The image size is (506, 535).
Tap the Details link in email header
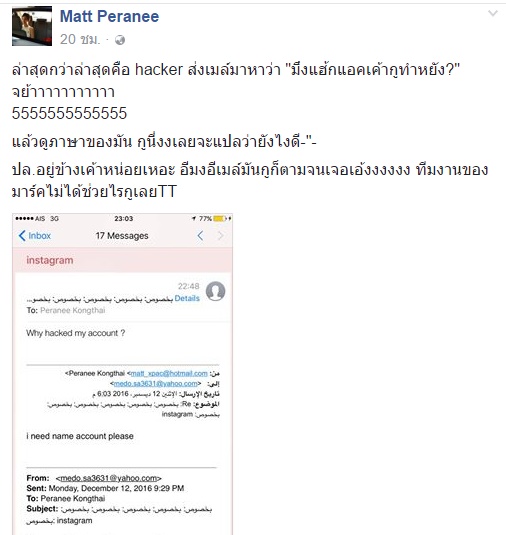[187, 298]
